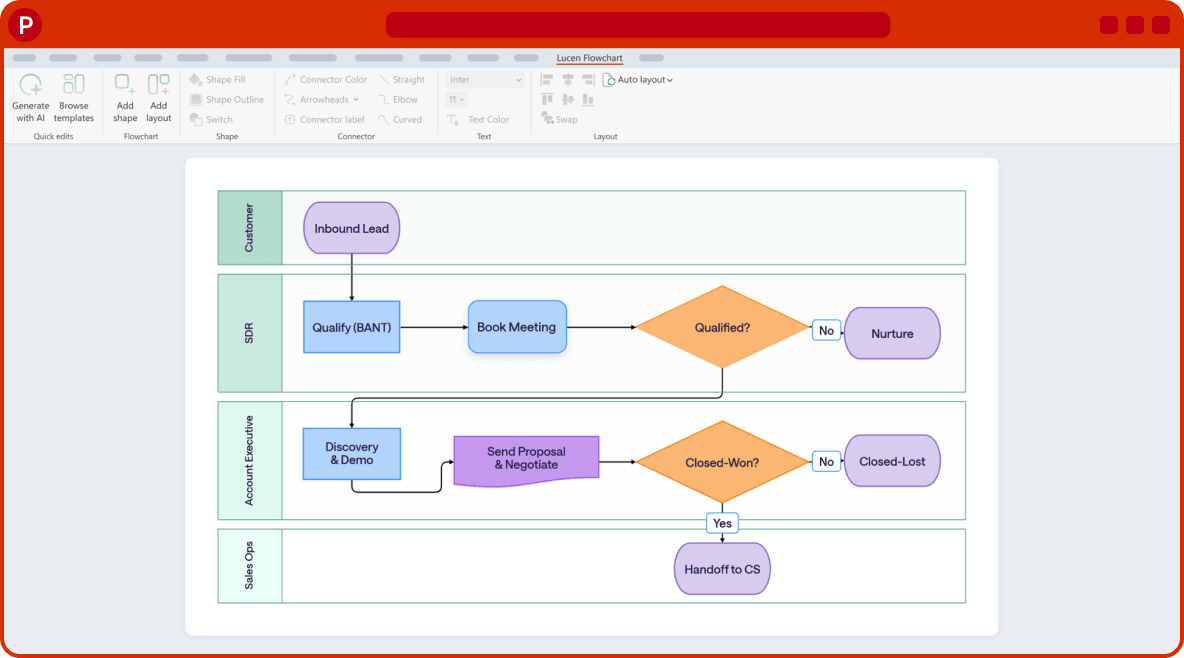Select the Inbound Lead shape
Image resolution: width=1184 pixels, height=658 pixels.
click(x=352, y=228)
